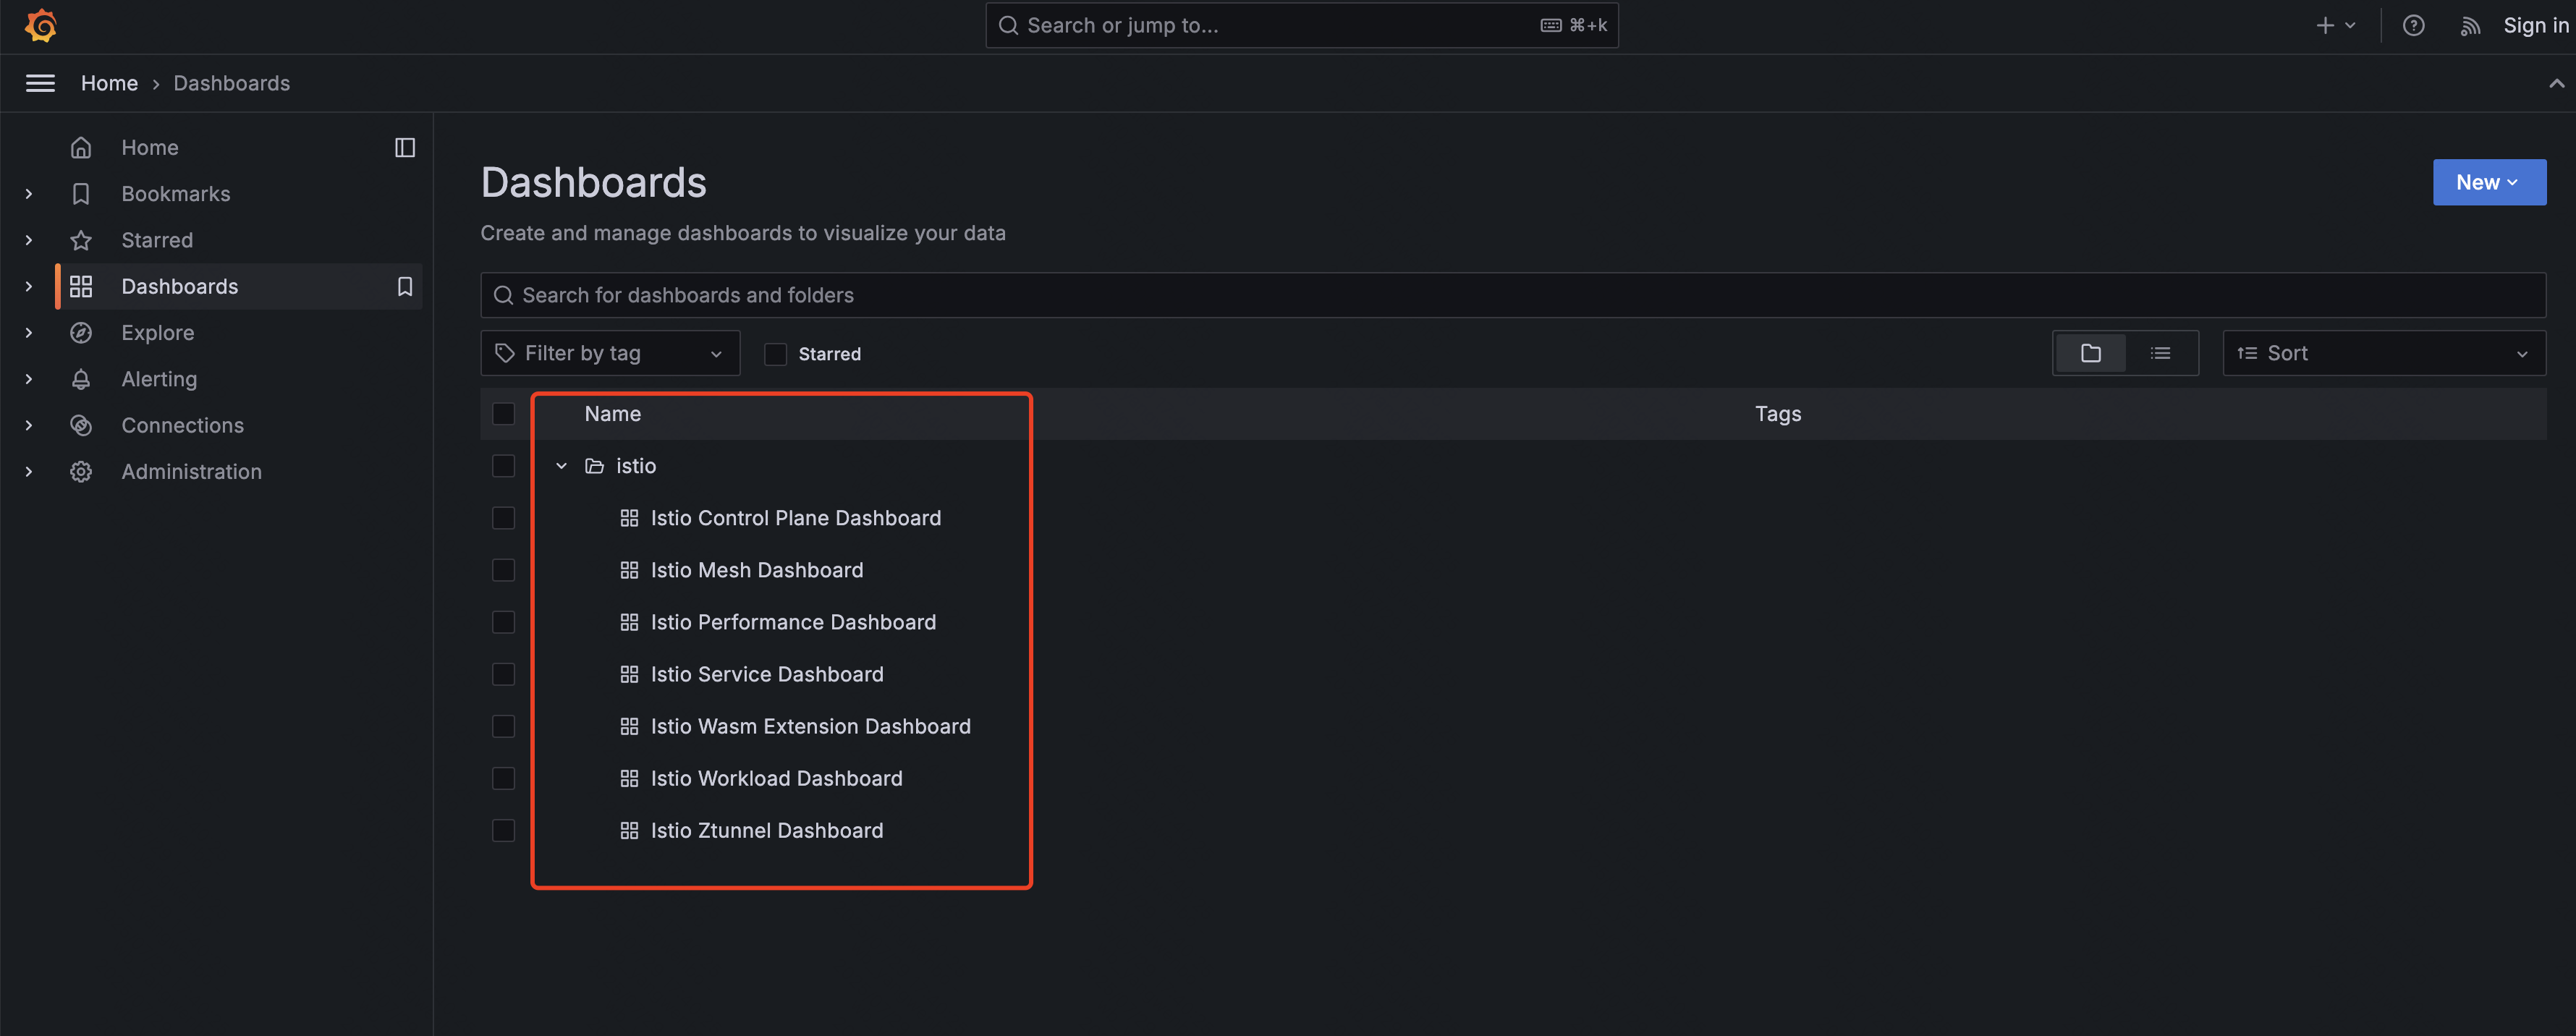Collapse the istio folder
The image size is (2576, 1036).
pyautogui.click(x=562, y=466)
